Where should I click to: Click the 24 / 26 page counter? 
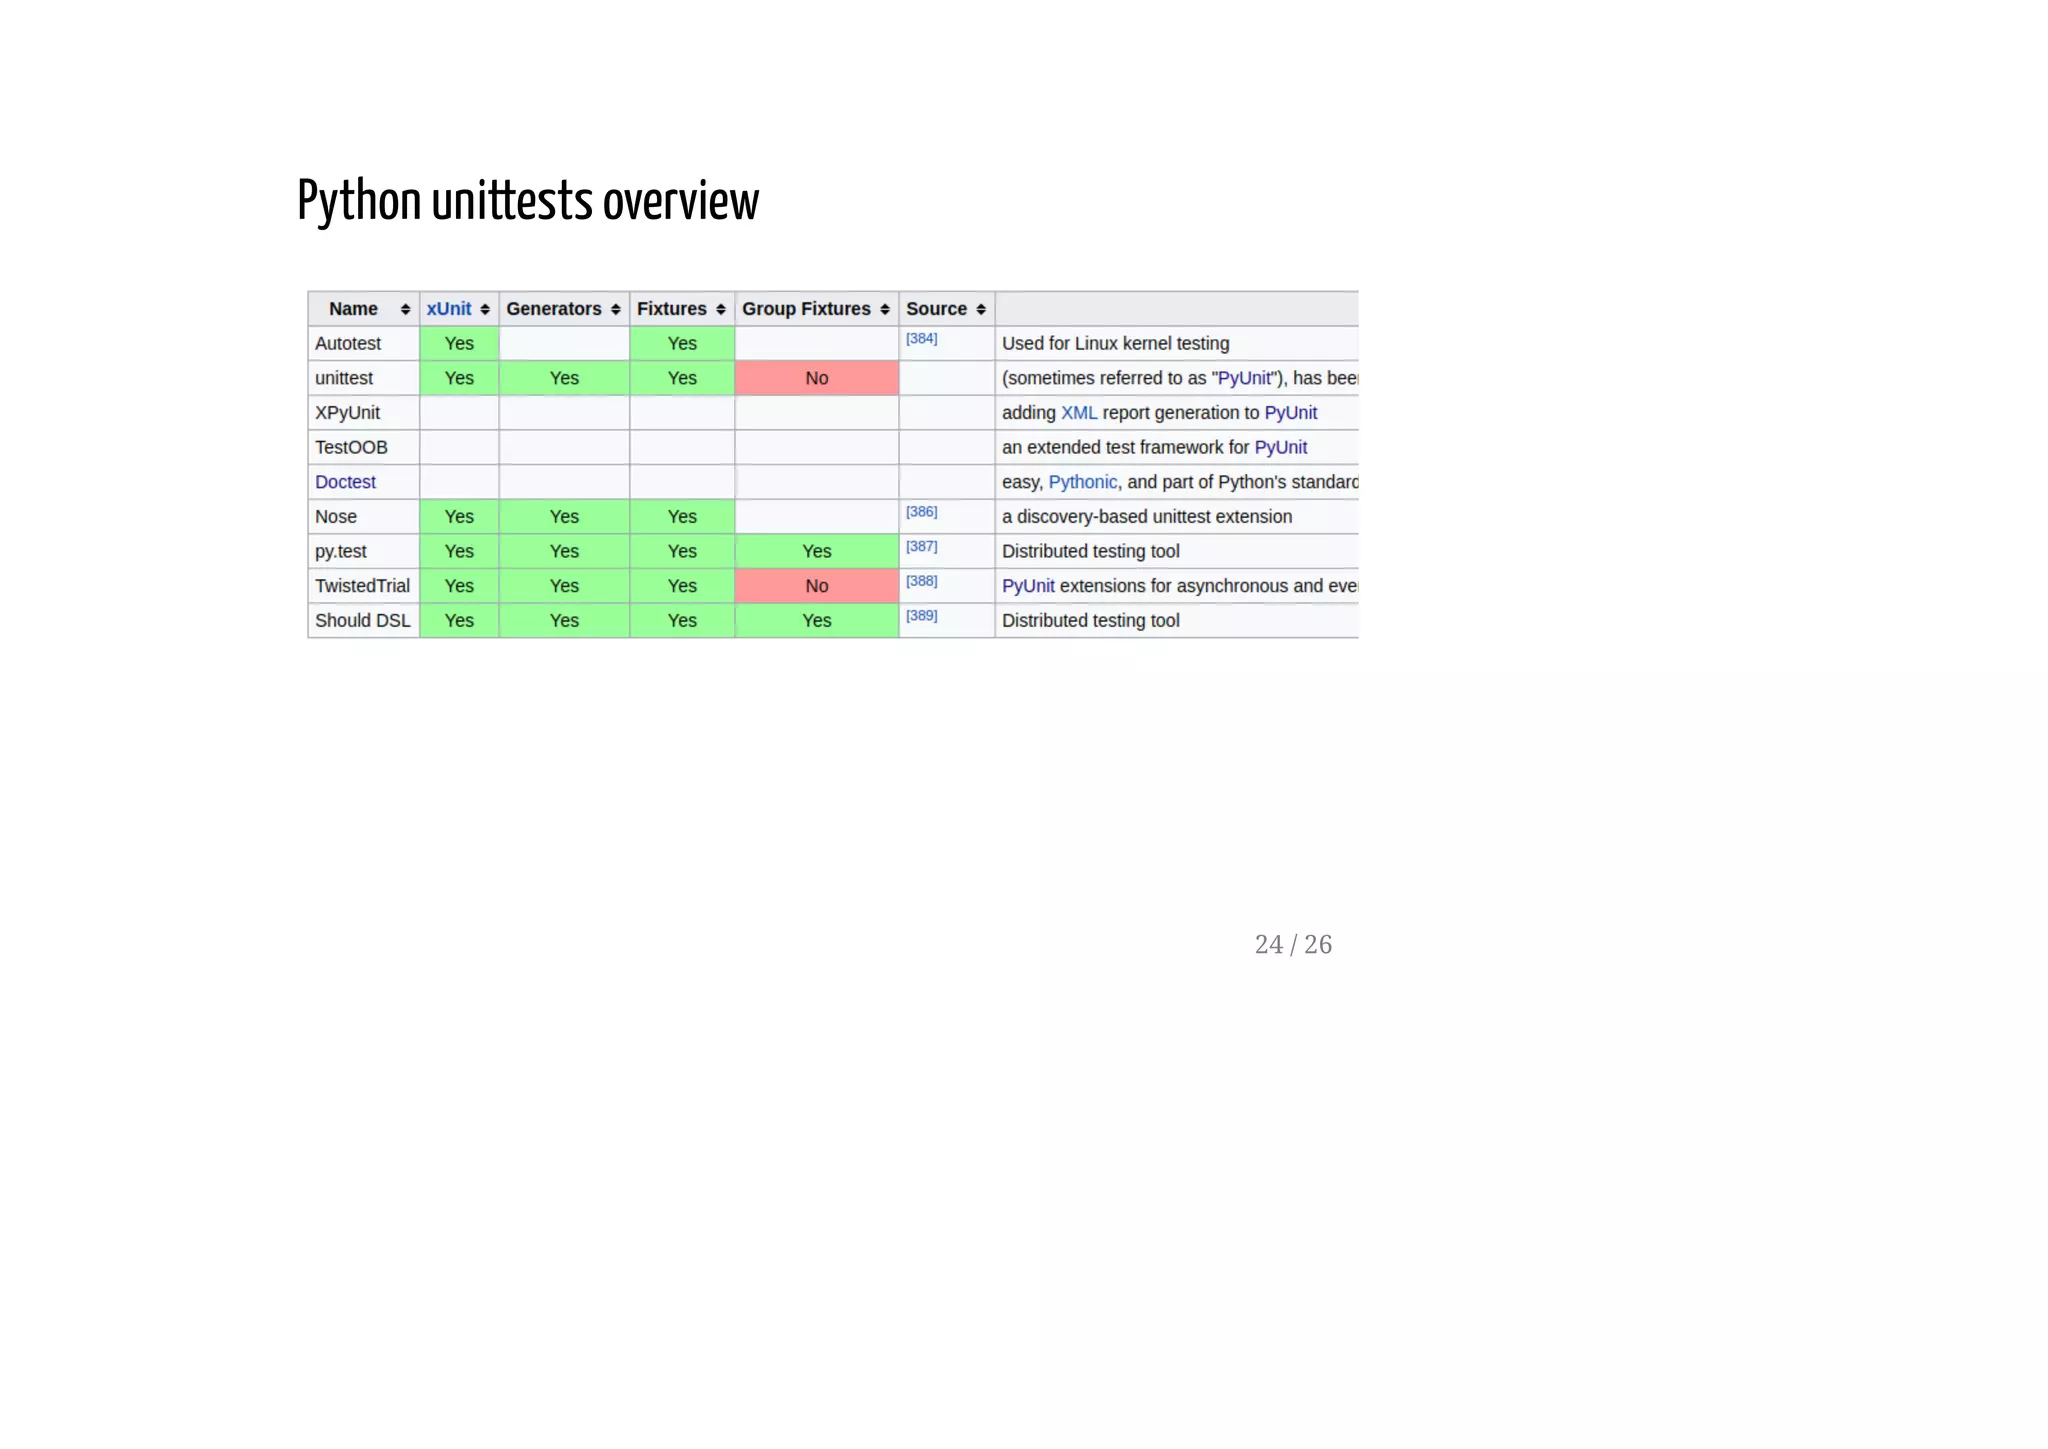click(1292, 945)
